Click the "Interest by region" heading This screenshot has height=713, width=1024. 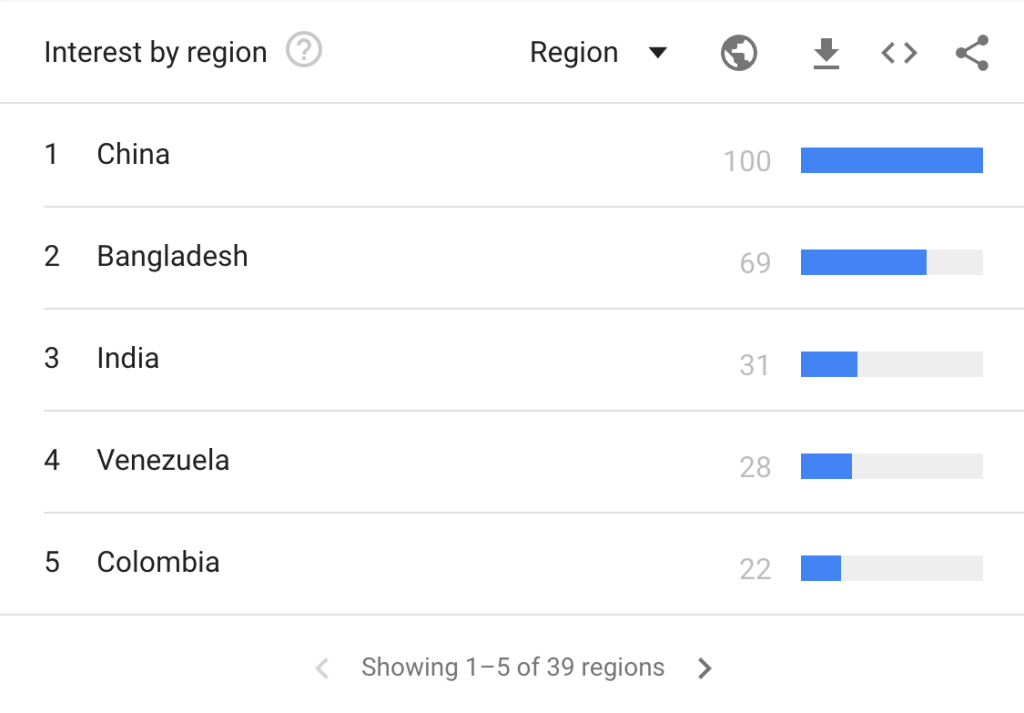(155, 53)
